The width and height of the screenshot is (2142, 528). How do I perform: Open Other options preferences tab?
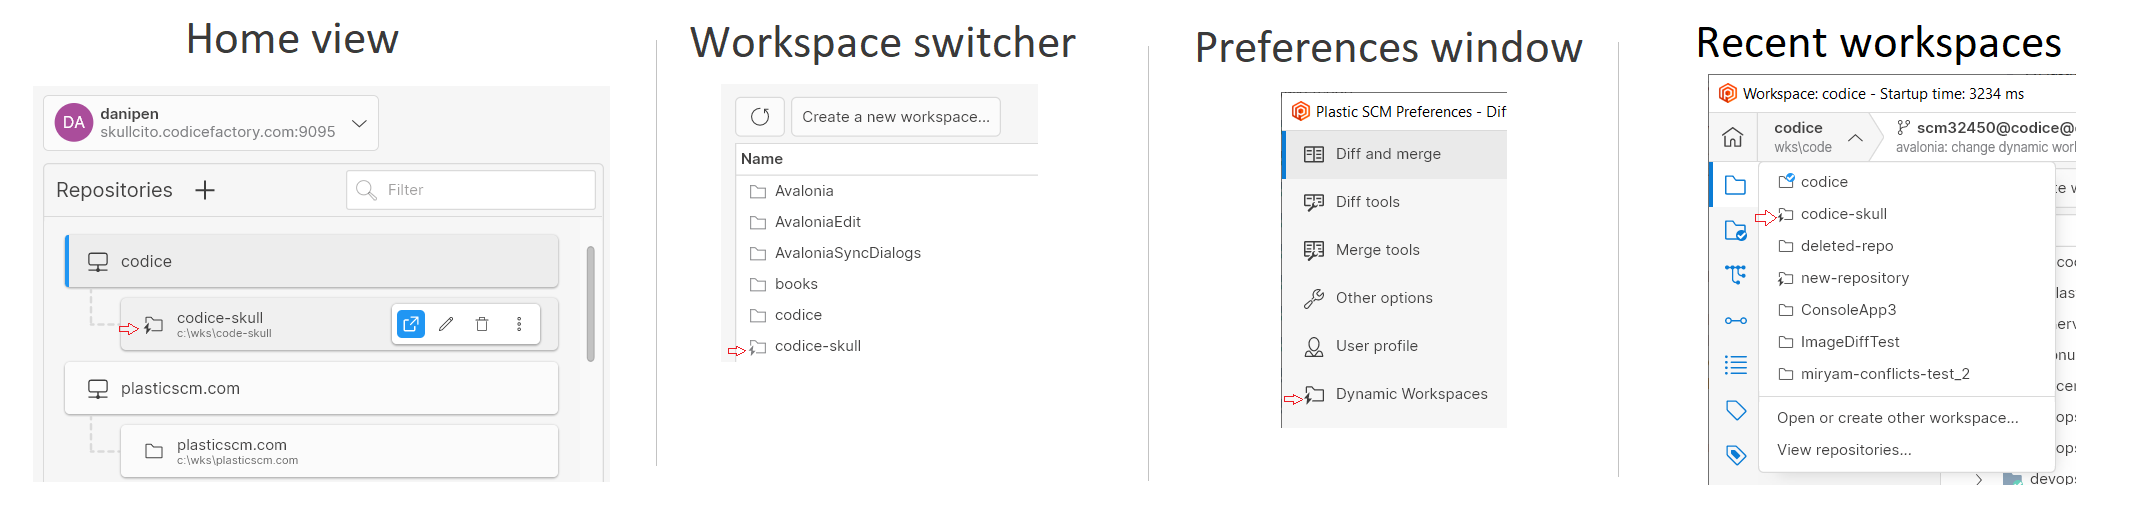[1395, 298]
